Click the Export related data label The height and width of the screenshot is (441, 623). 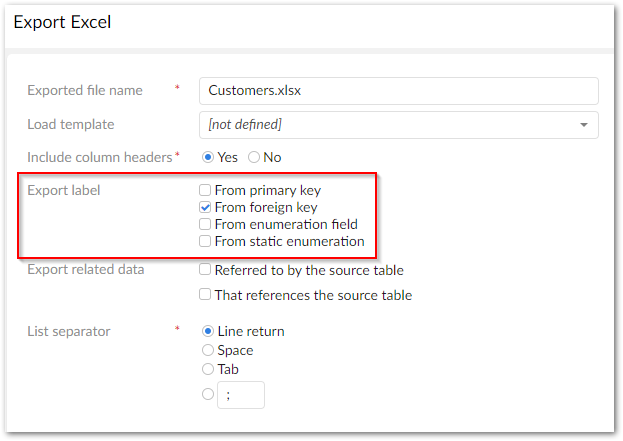85,270
